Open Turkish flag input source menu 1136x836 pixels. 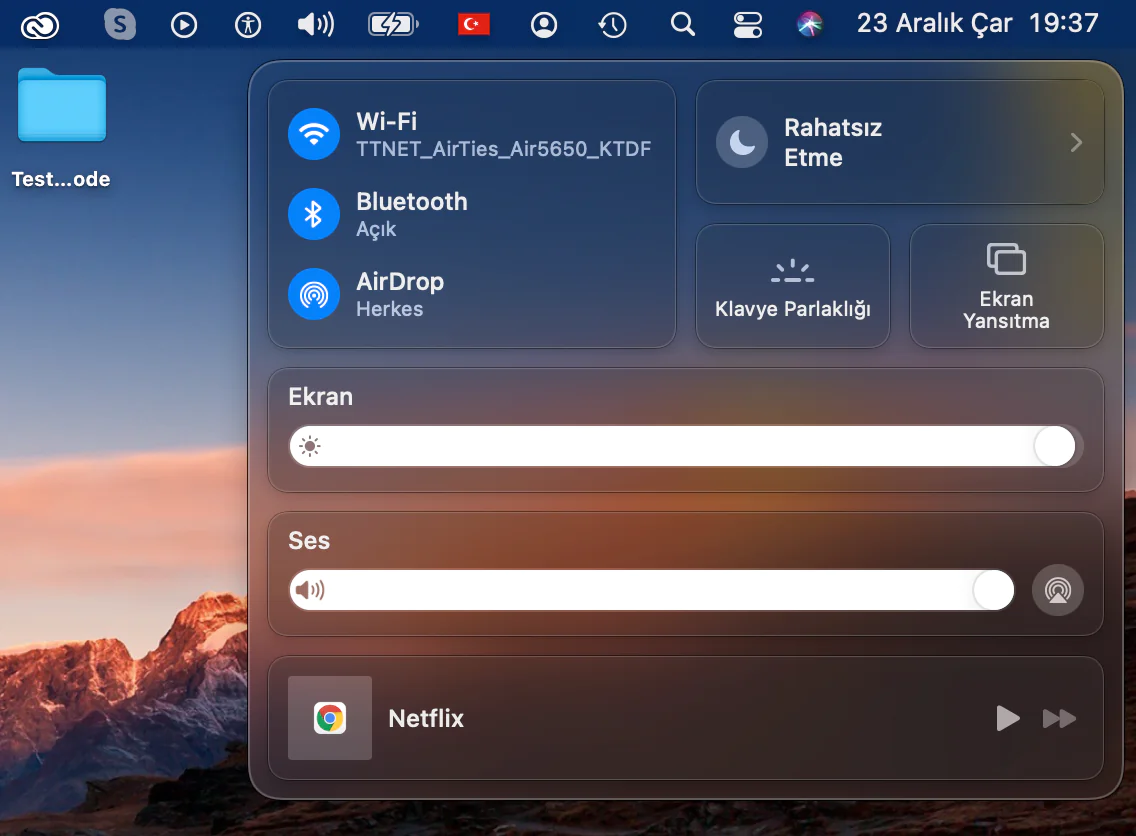[x=474, y=24]
